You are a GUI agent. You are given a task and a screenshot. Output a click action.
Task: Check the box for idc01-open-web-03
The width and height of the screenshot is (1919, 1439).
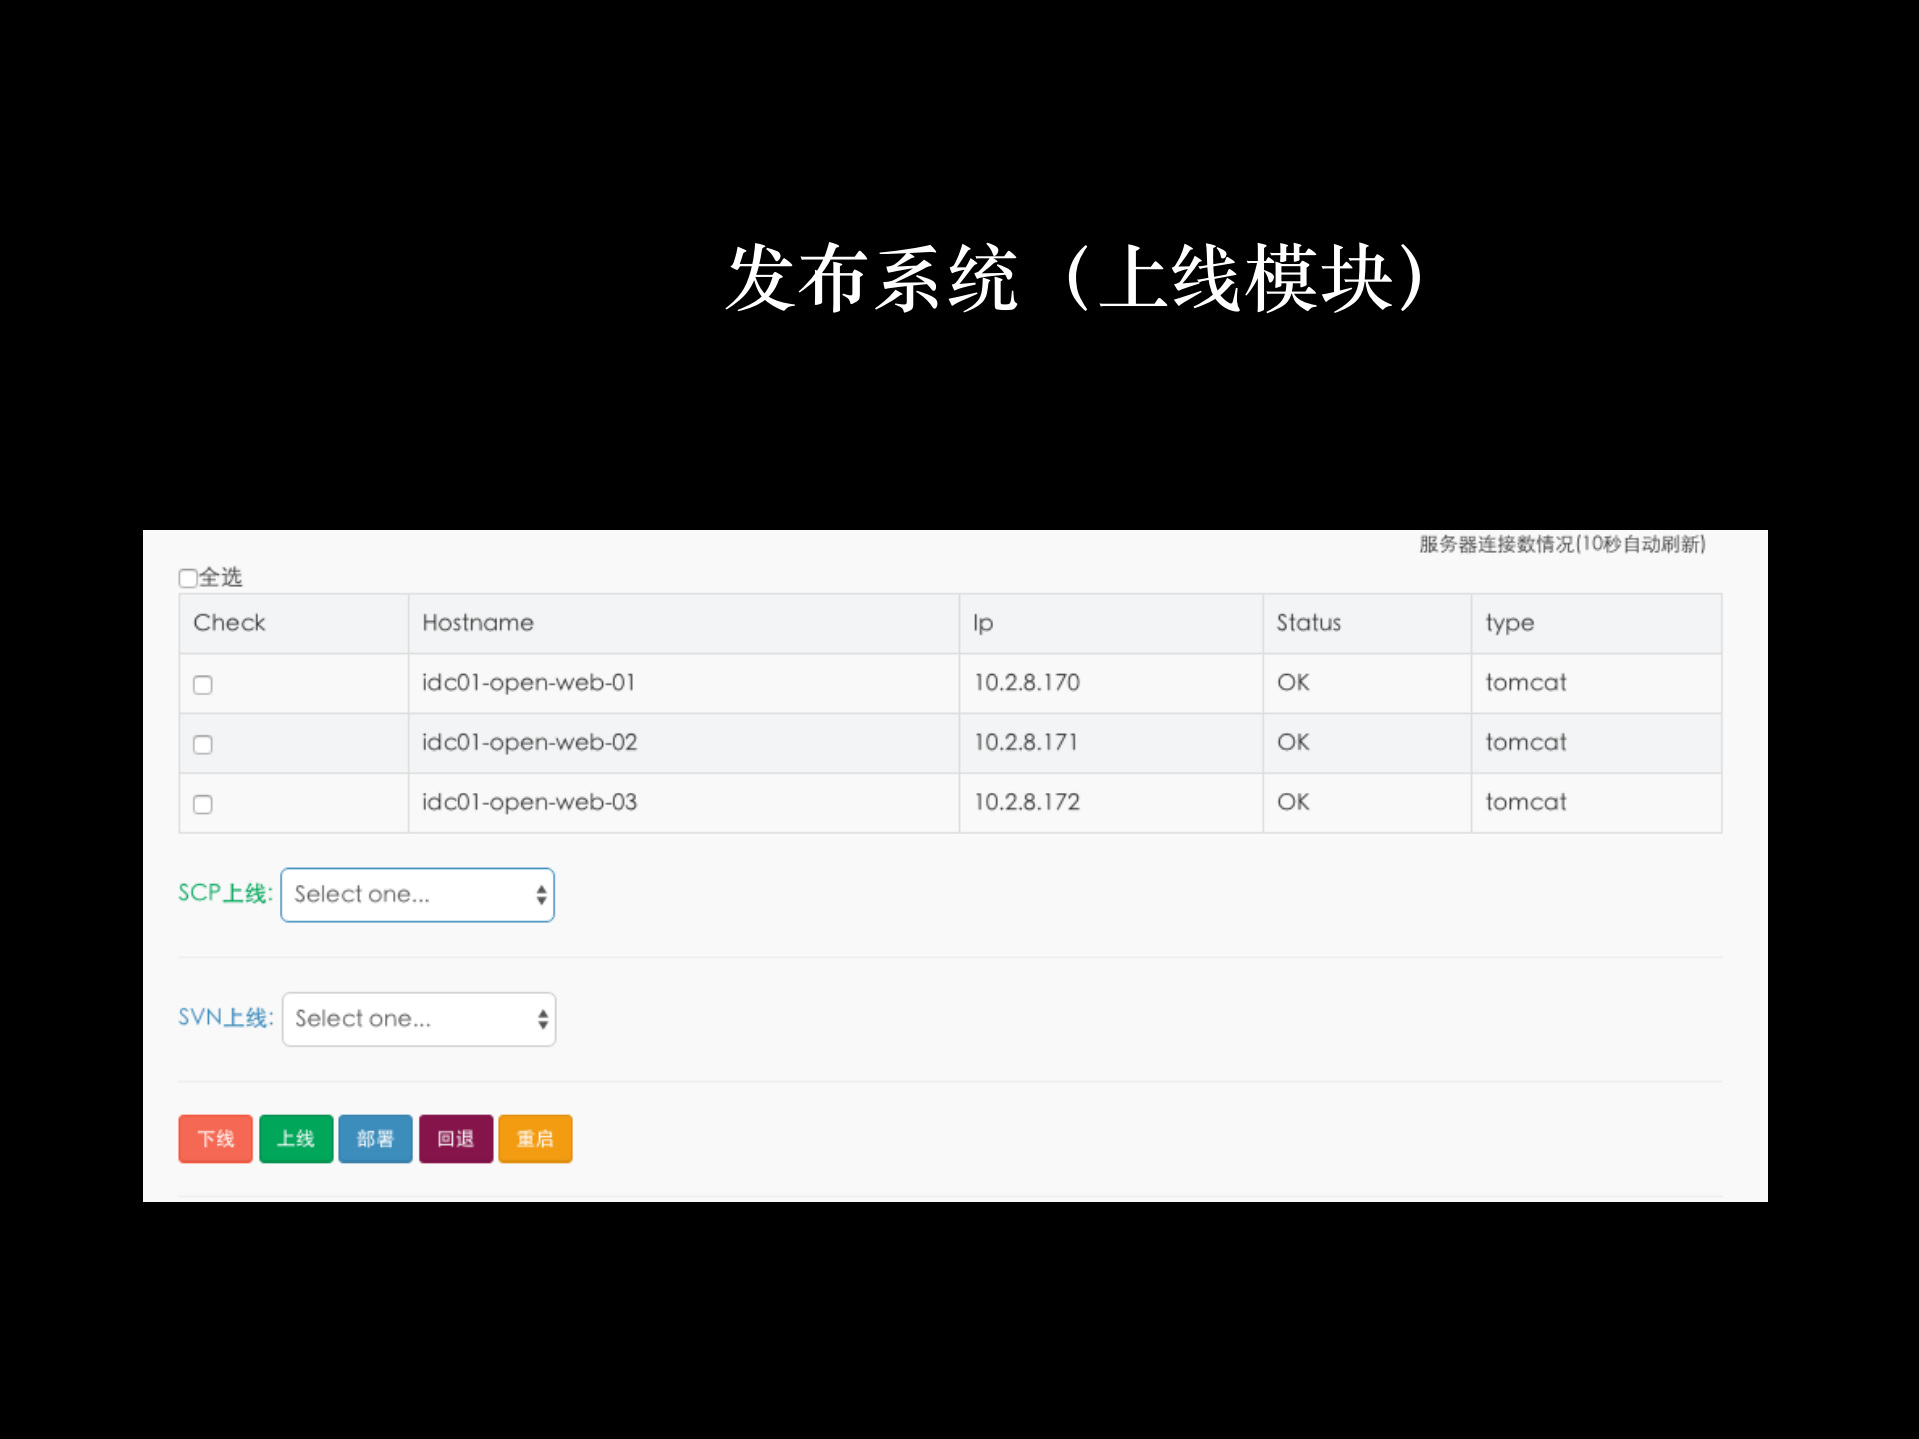tap(203, 803)
